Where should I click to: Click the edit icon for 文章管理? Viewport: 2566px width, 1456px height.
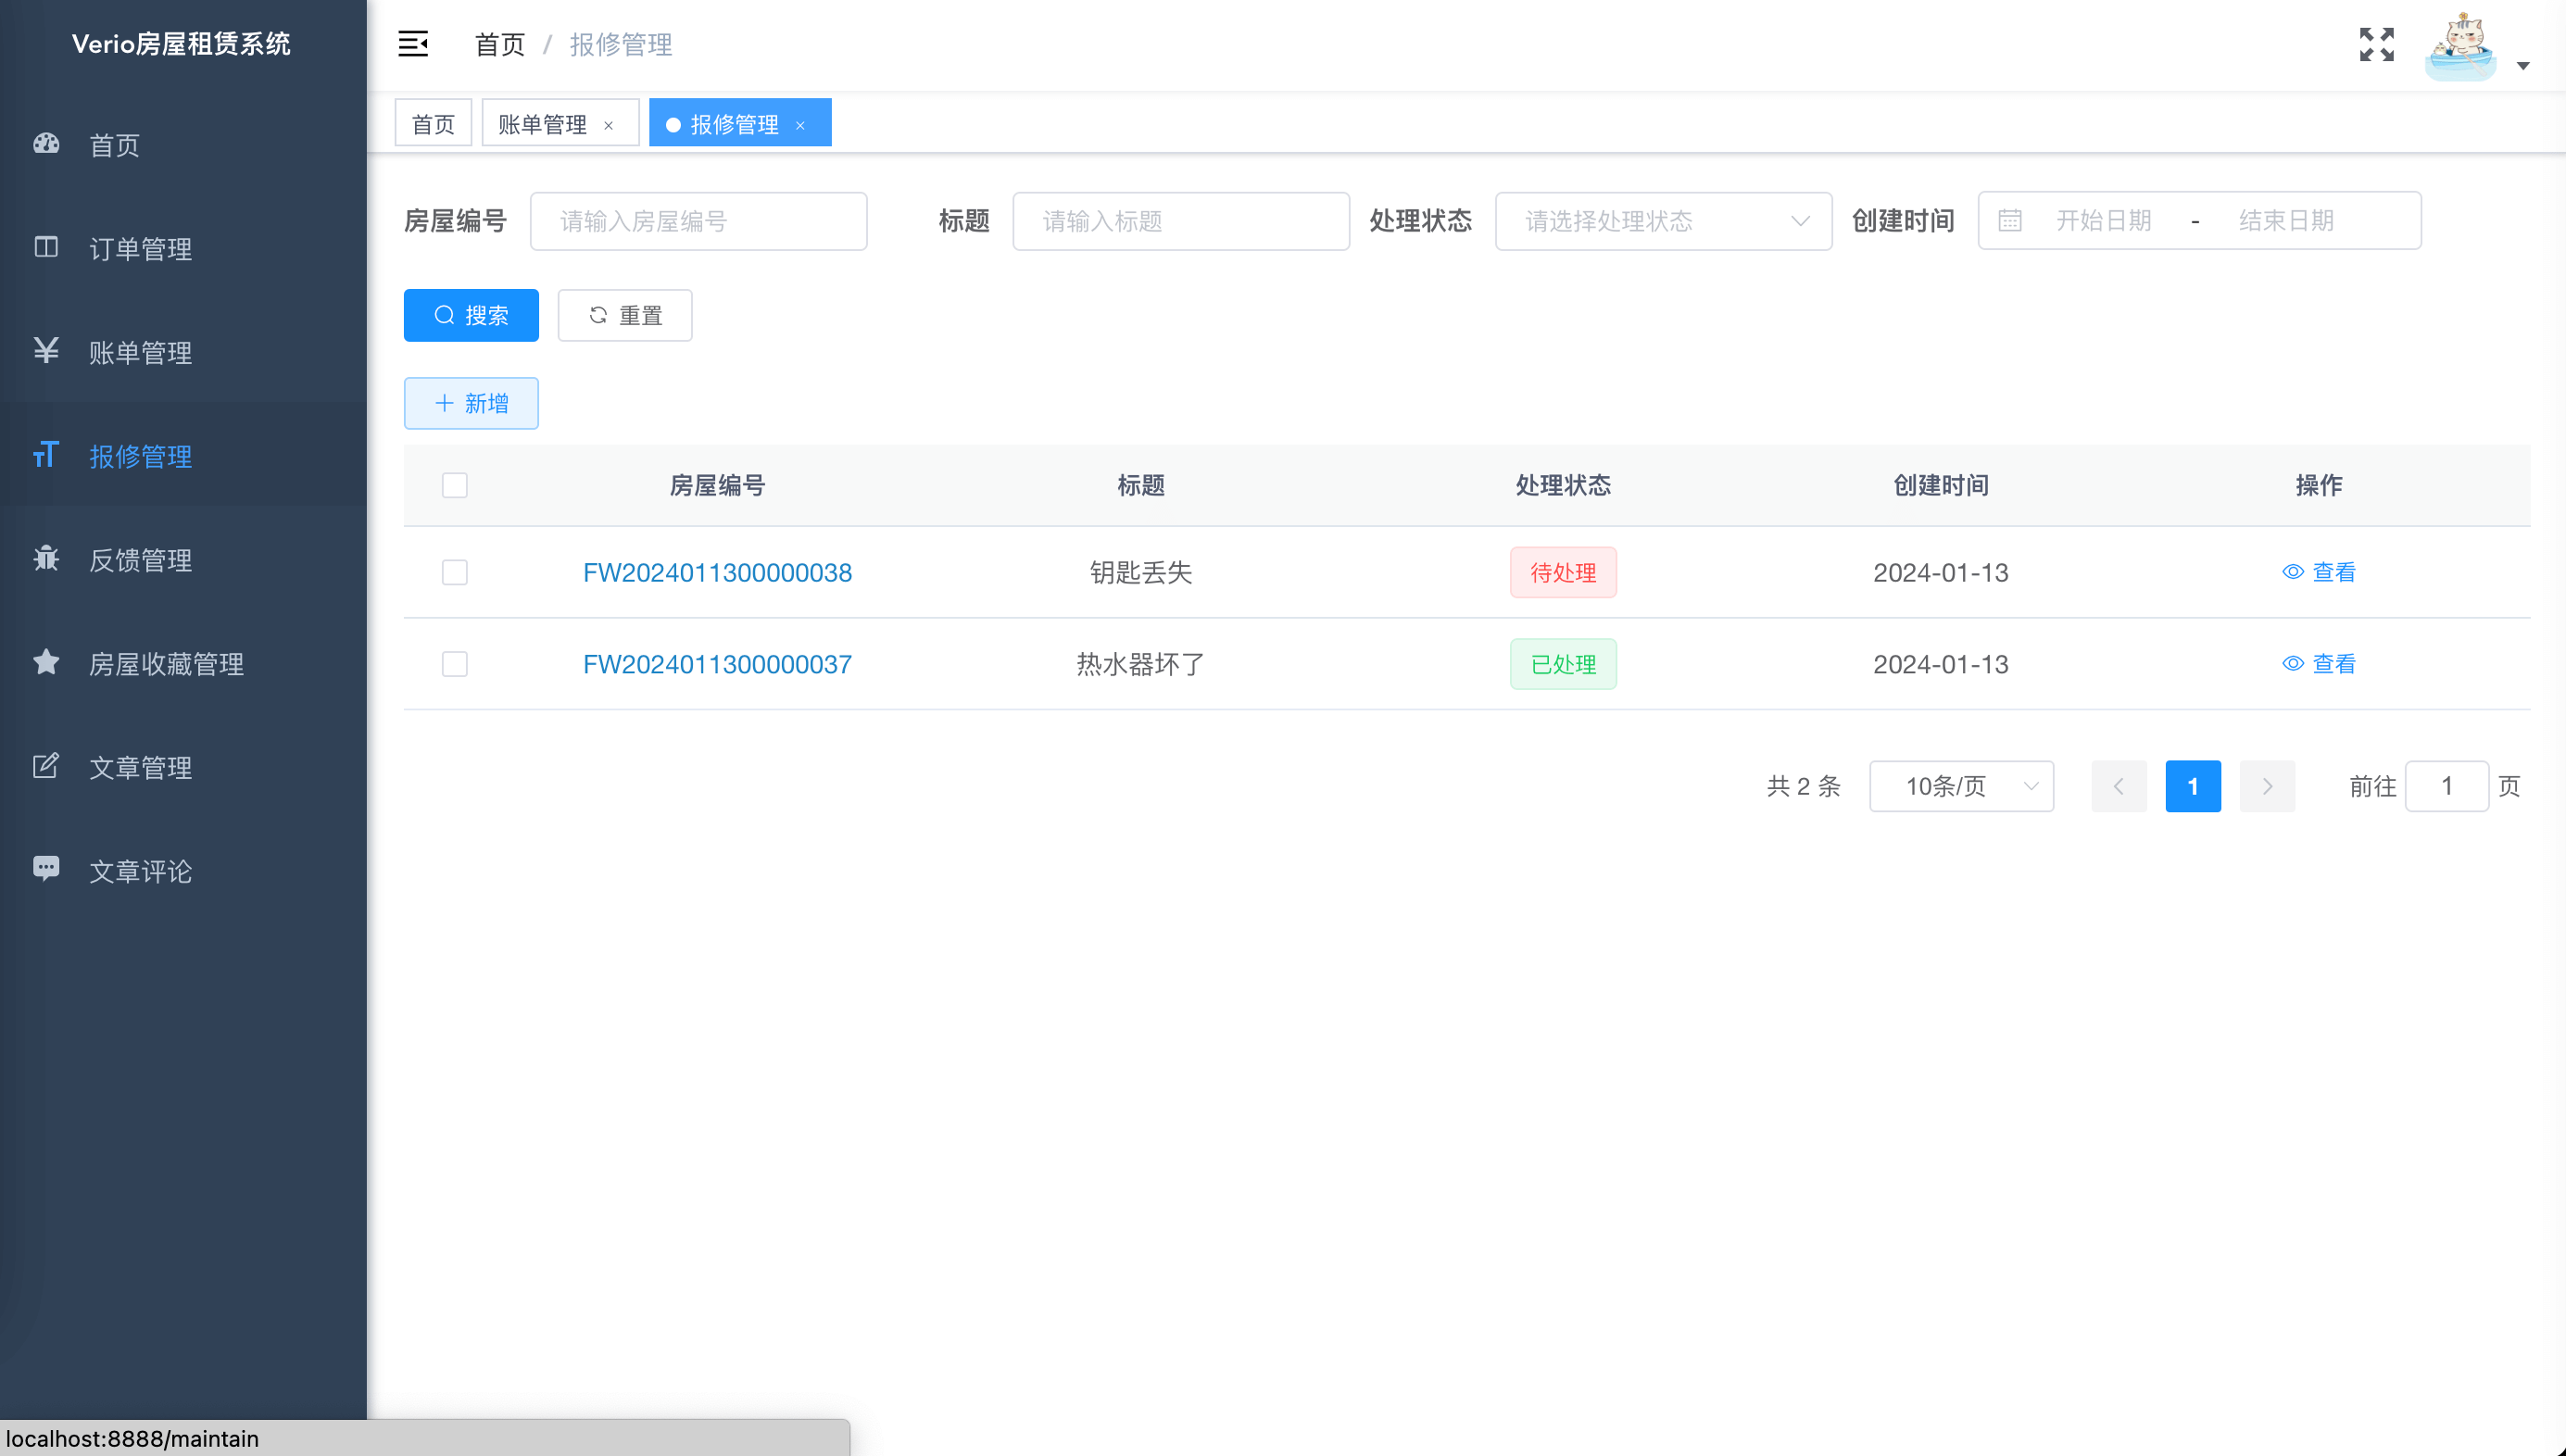click(x=46, y=766)
